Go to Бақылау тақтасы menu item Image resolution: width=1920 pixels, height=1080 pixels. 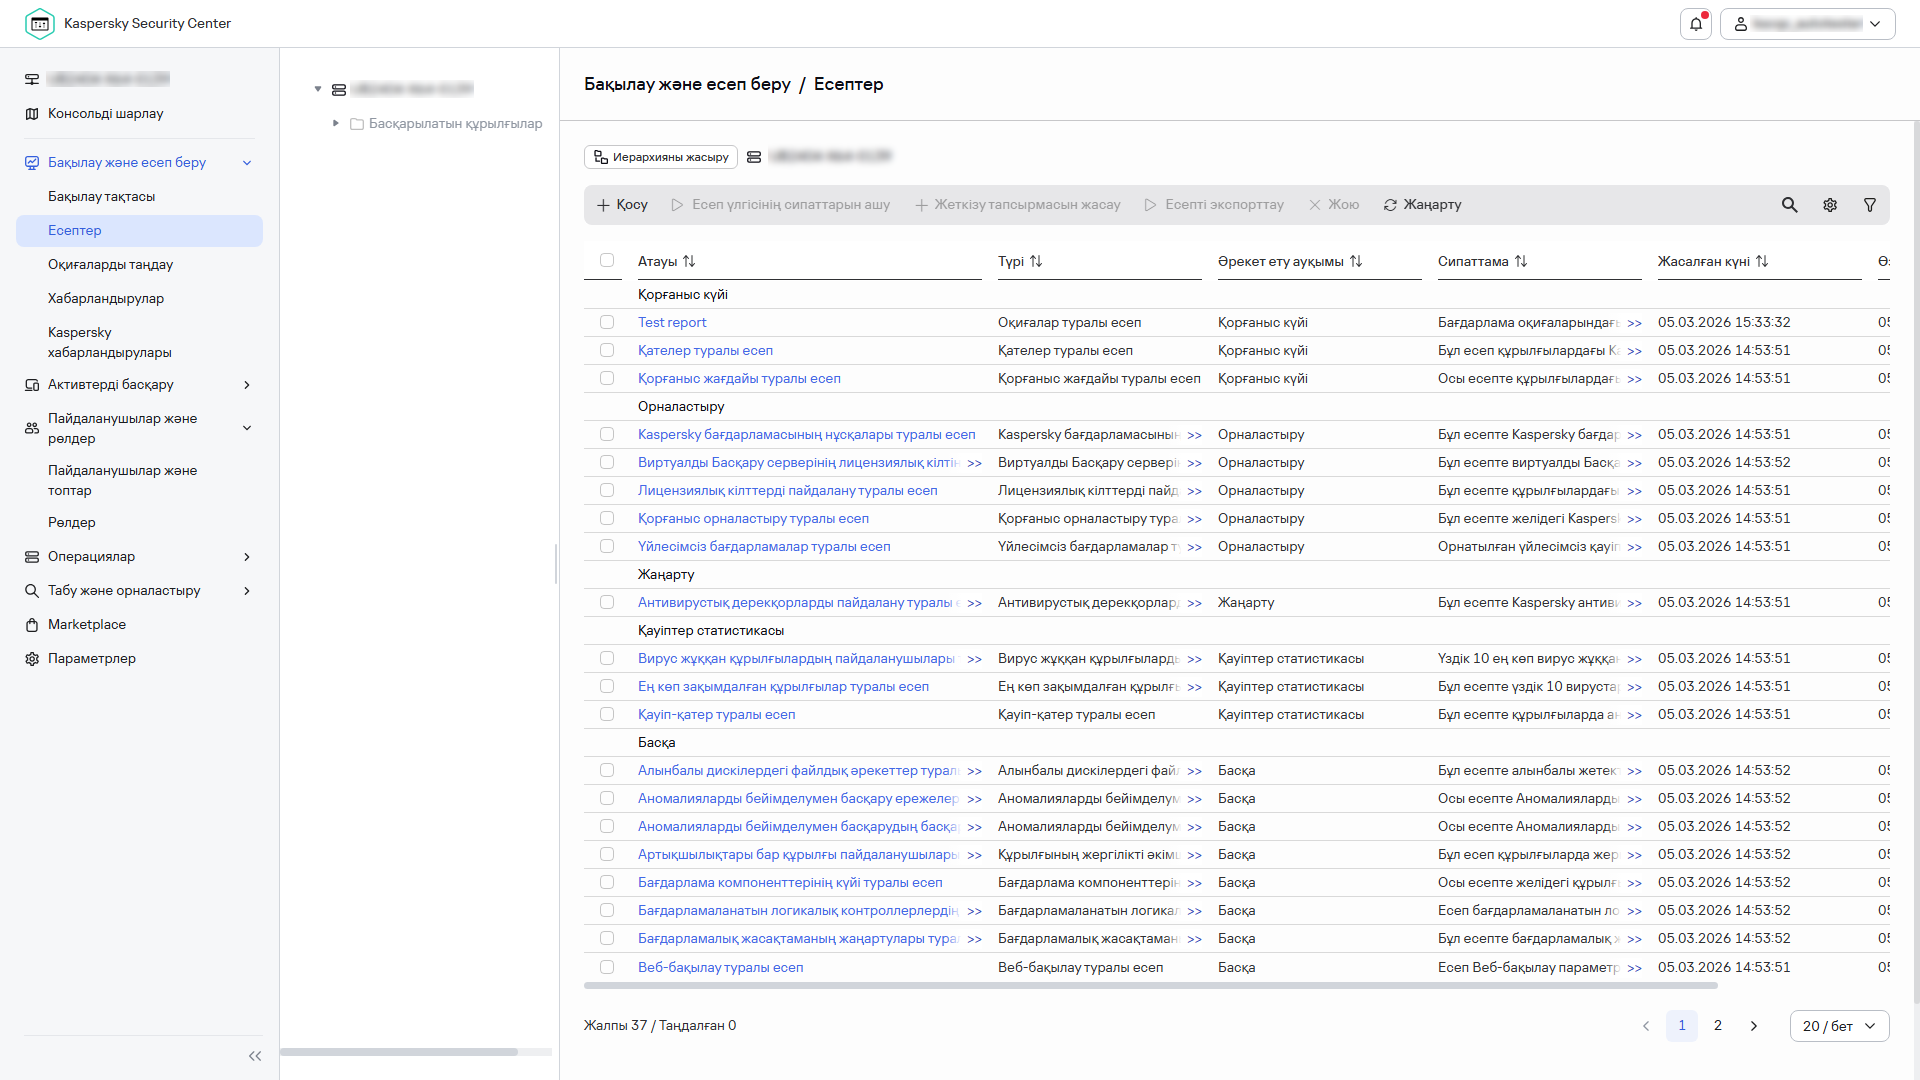point(101,197)
